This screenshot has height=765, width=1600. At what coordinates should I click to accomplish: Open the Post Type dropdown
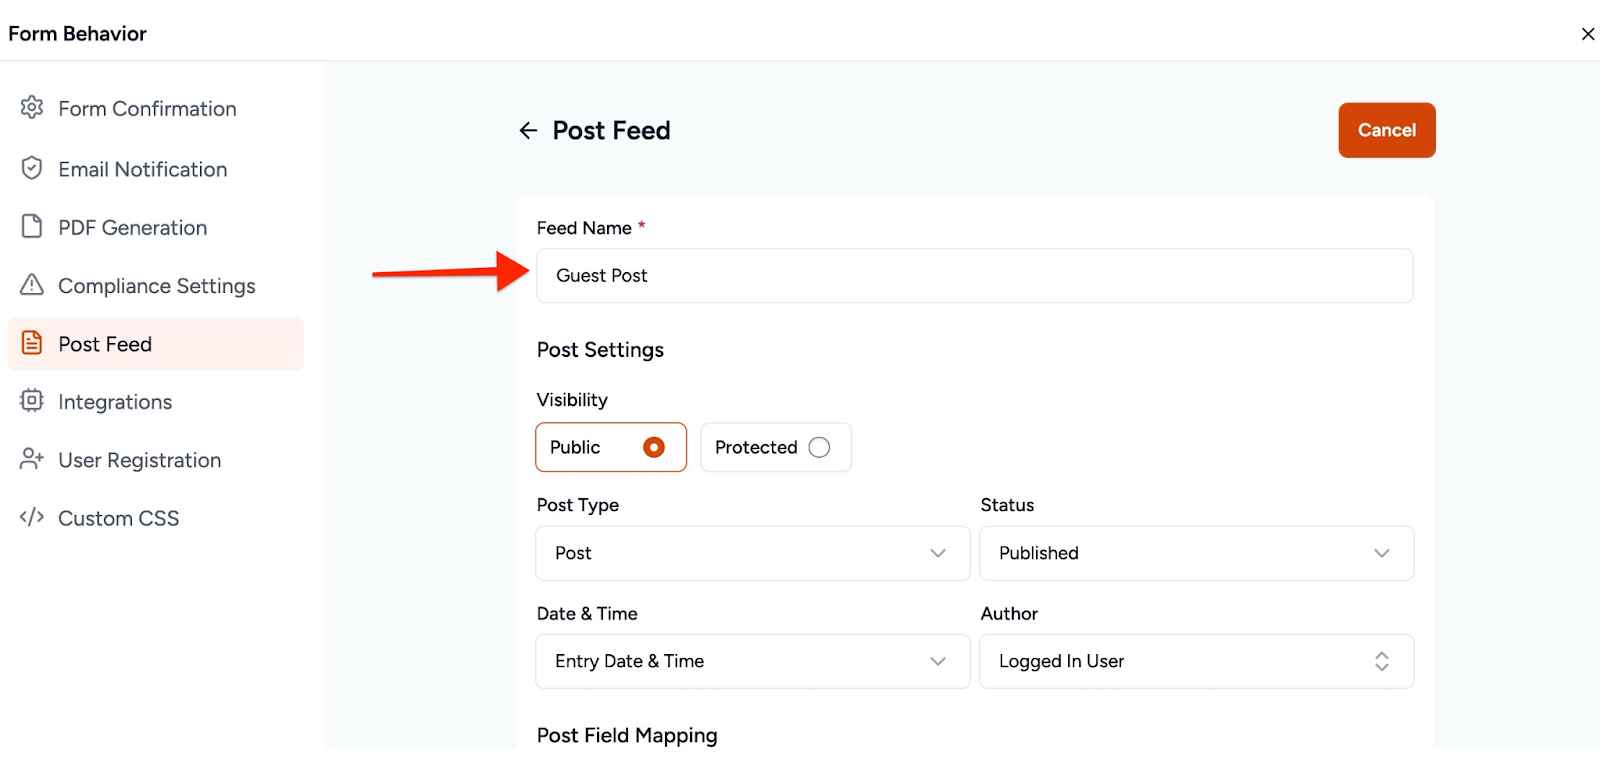pos(936,553)
